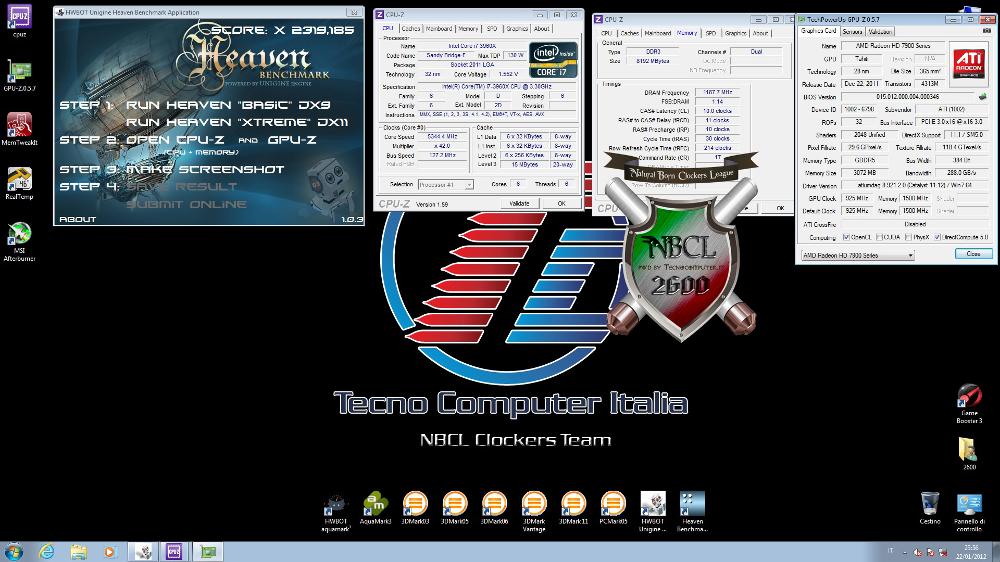The width and height of the screenshot is (1000, 562).
Task: Open the Heaven Benchmark desktop shortcut
Action: pyautogui.click(x=692, y=512)
